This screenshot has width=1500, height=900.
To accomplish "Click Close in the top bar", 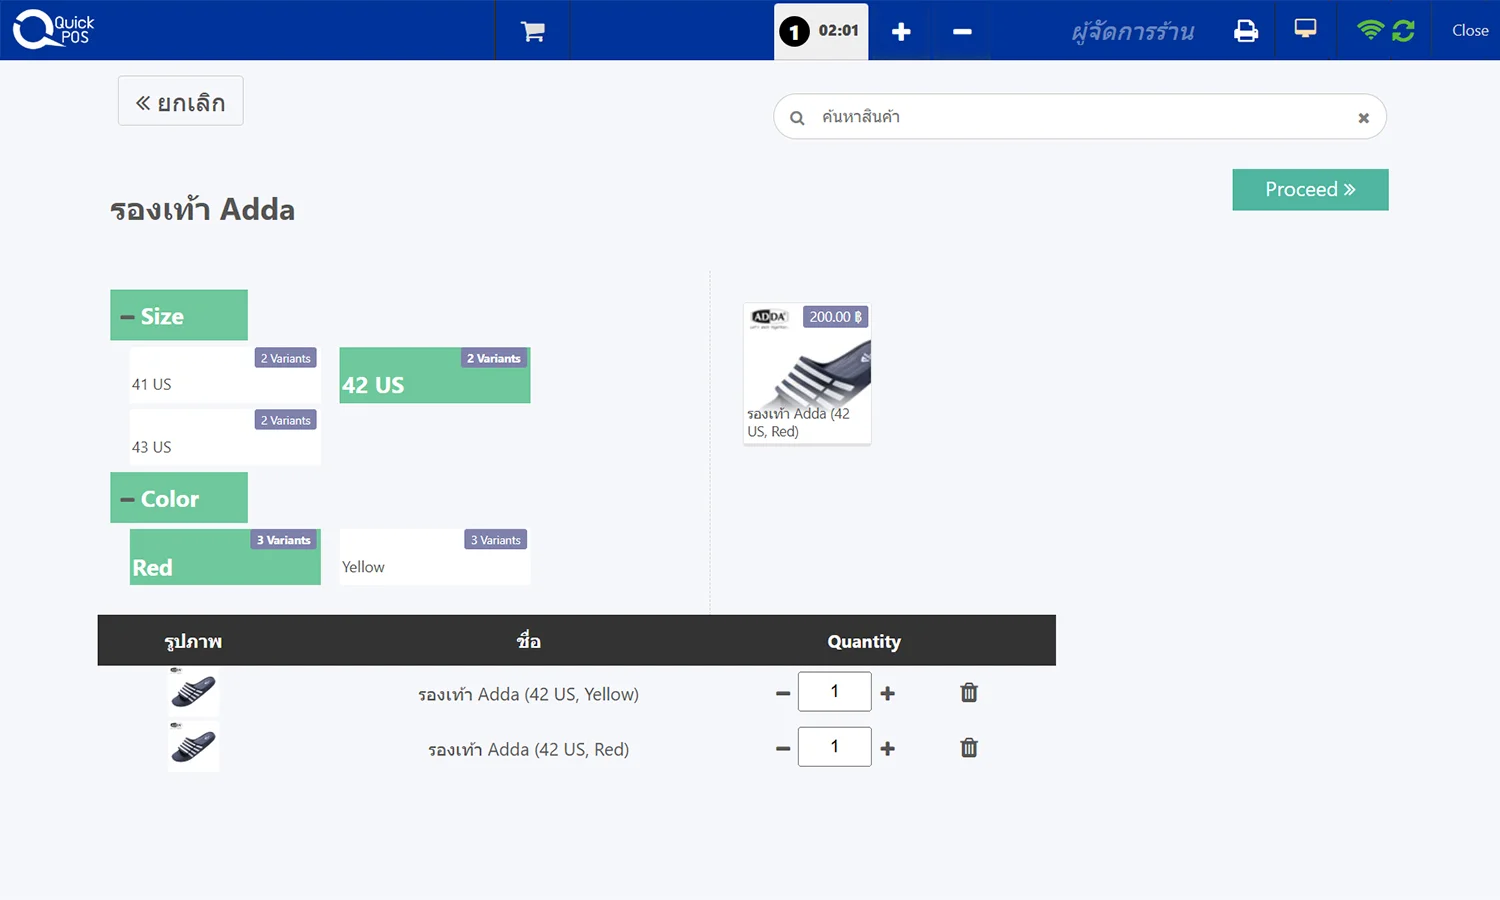I will pyautogui.click(x=1469, y=31).
